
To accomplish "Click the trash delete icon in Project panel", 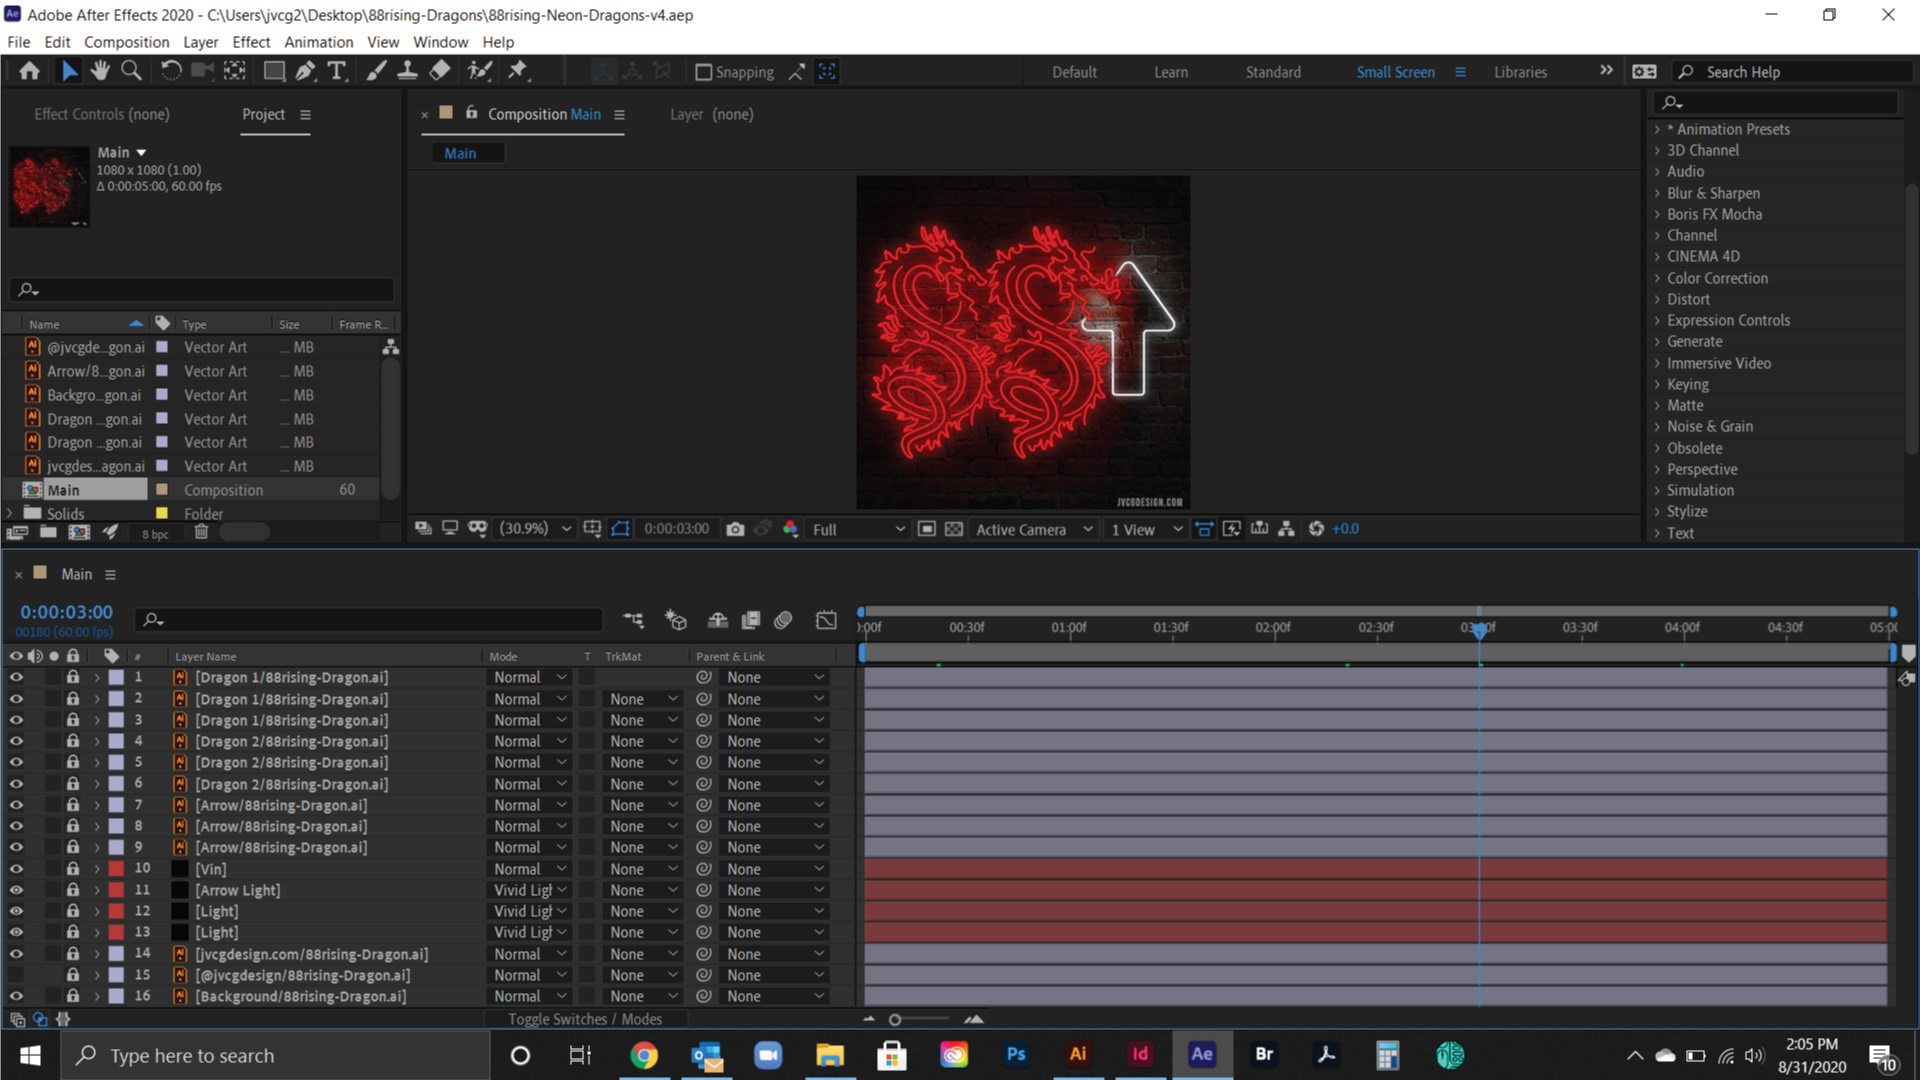I will 201,532.
